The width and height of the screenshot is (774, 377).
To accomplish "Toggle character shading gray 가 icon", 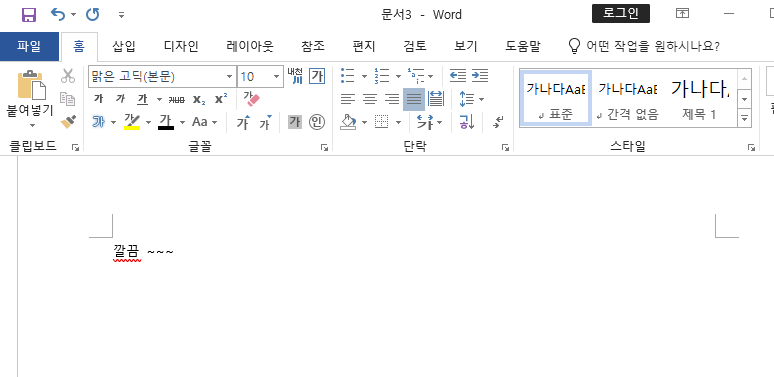I will [295, 121].
